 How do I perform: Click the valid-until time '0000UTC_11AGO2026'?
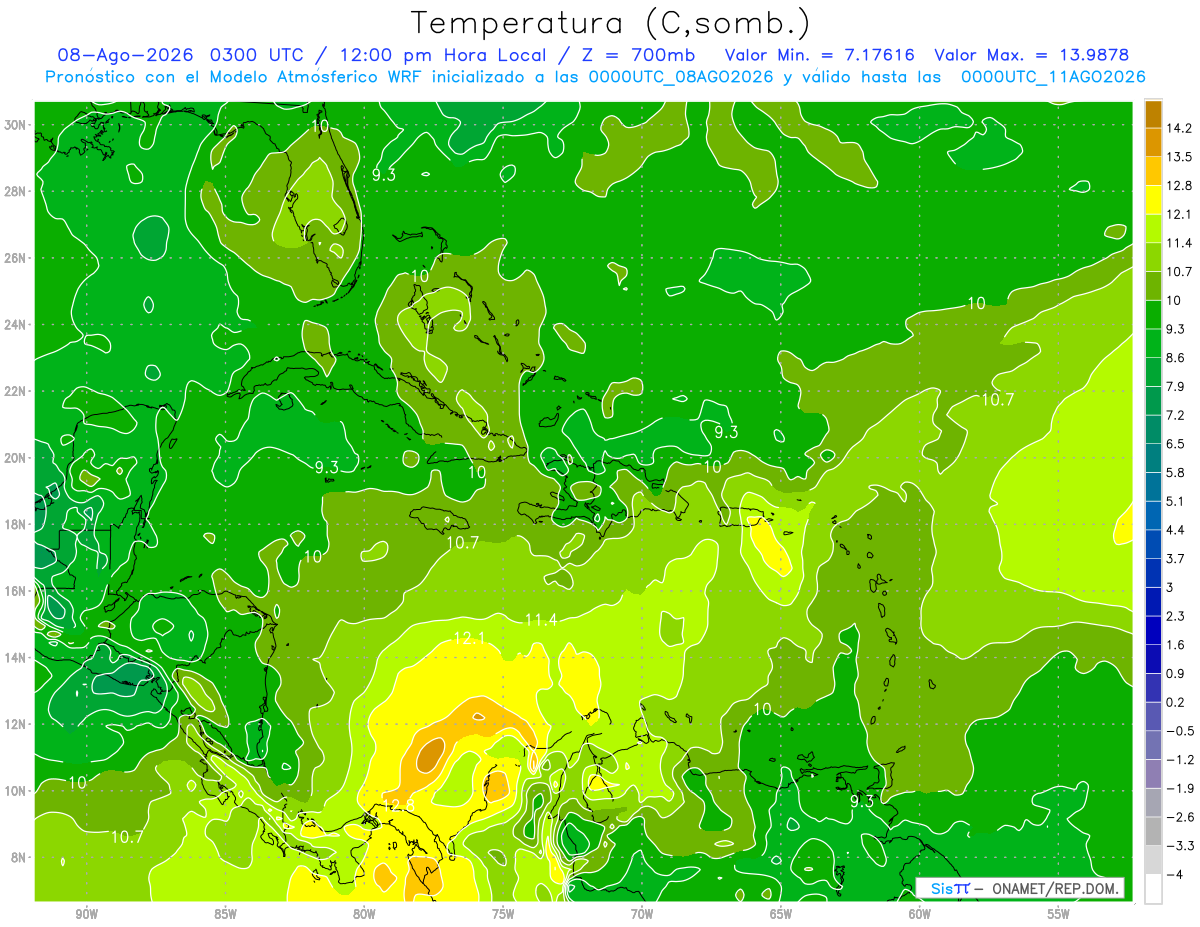click(1053, 77)
